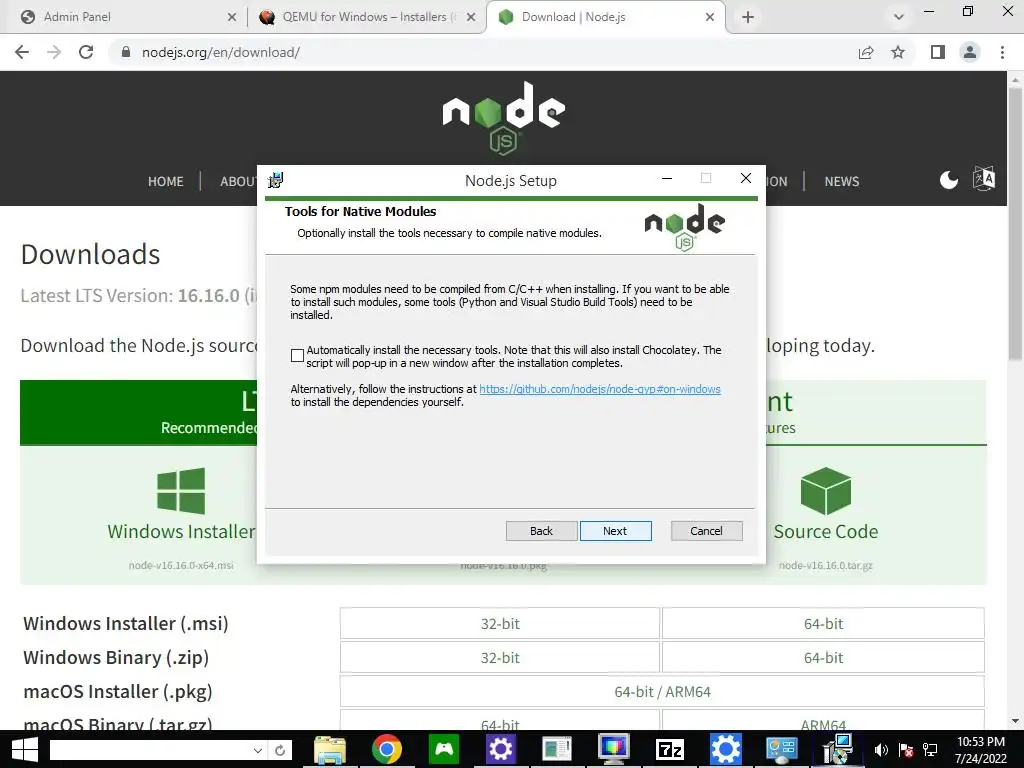Download macOS Installer 64-bit / ARM64
Viewport: 1024px width, 768px height.
click(662, 692)
